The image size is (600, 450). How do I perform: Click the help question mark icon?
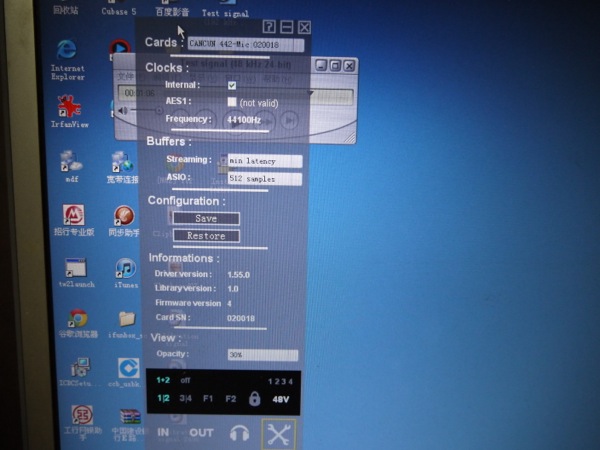(x=269, y=27)
